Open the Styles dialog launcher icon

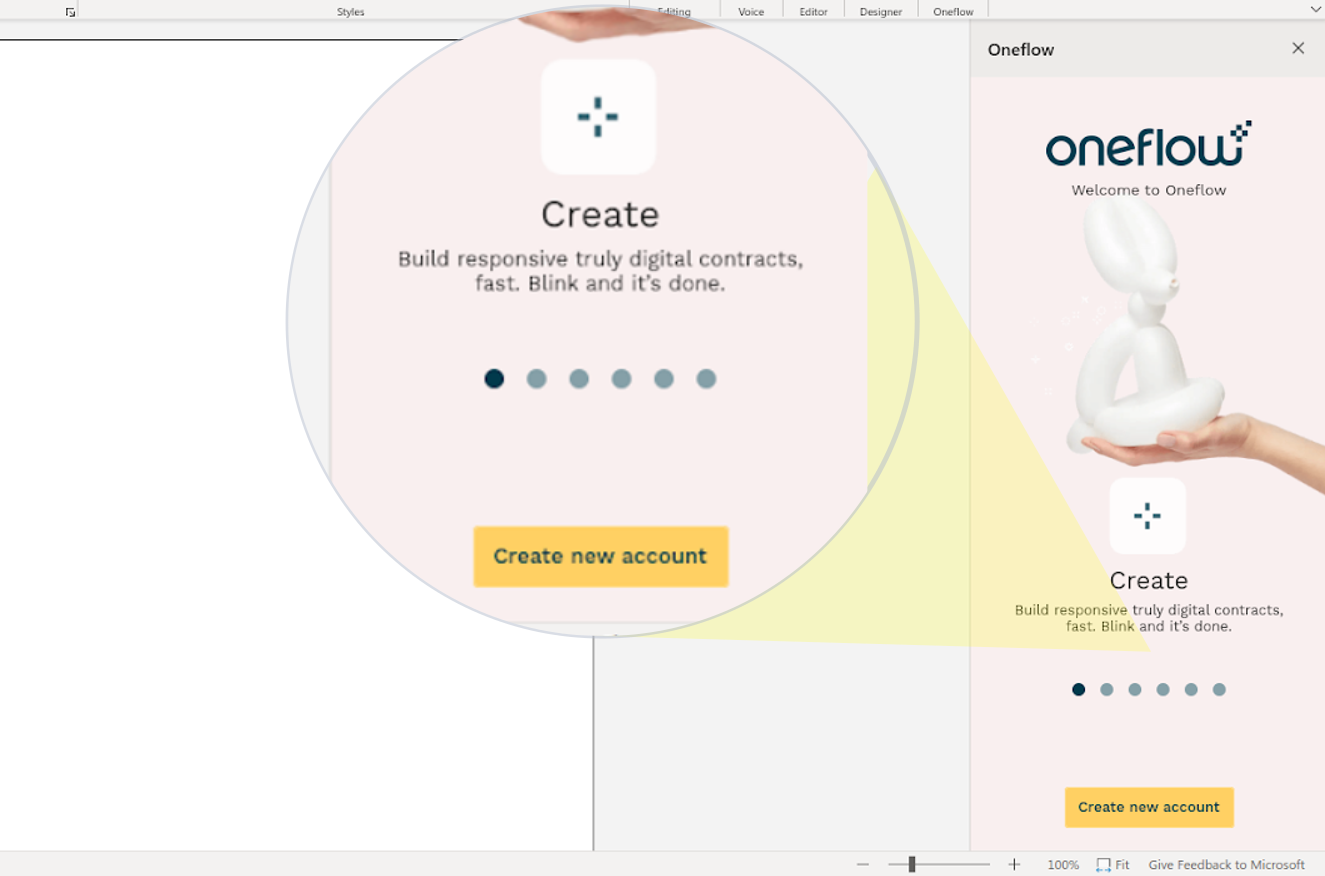point(70,12)
